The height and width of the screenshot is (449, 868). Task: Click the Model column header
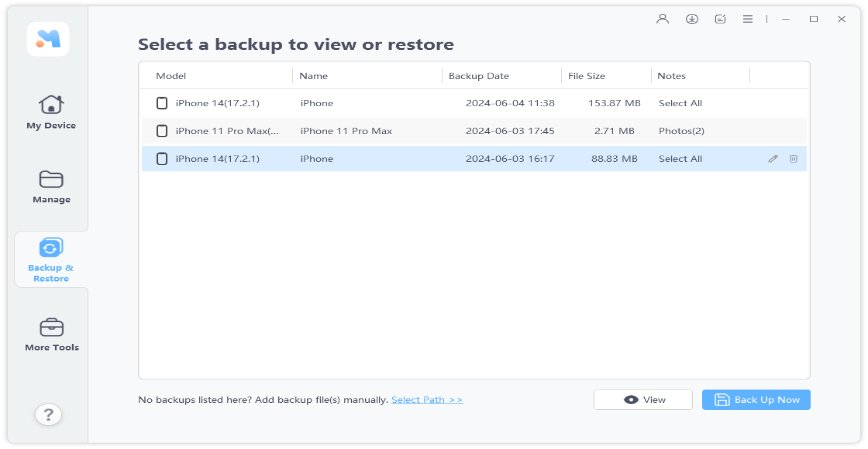[x=171, y=76]
